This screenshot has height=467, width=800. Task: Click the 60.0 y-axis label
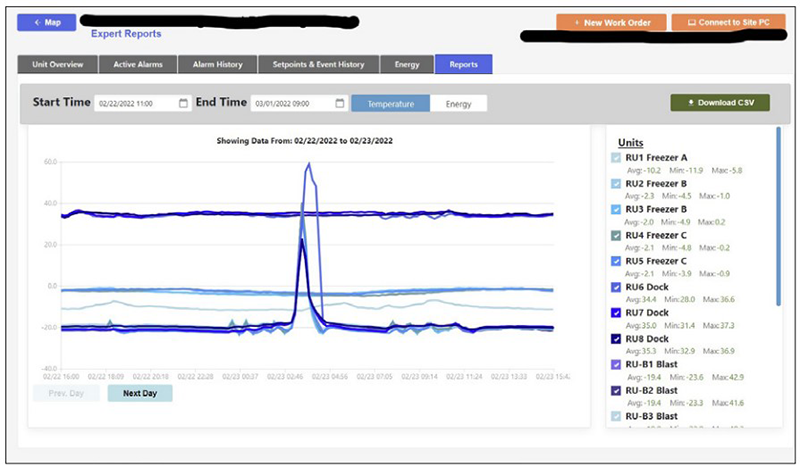pos(51,162)
